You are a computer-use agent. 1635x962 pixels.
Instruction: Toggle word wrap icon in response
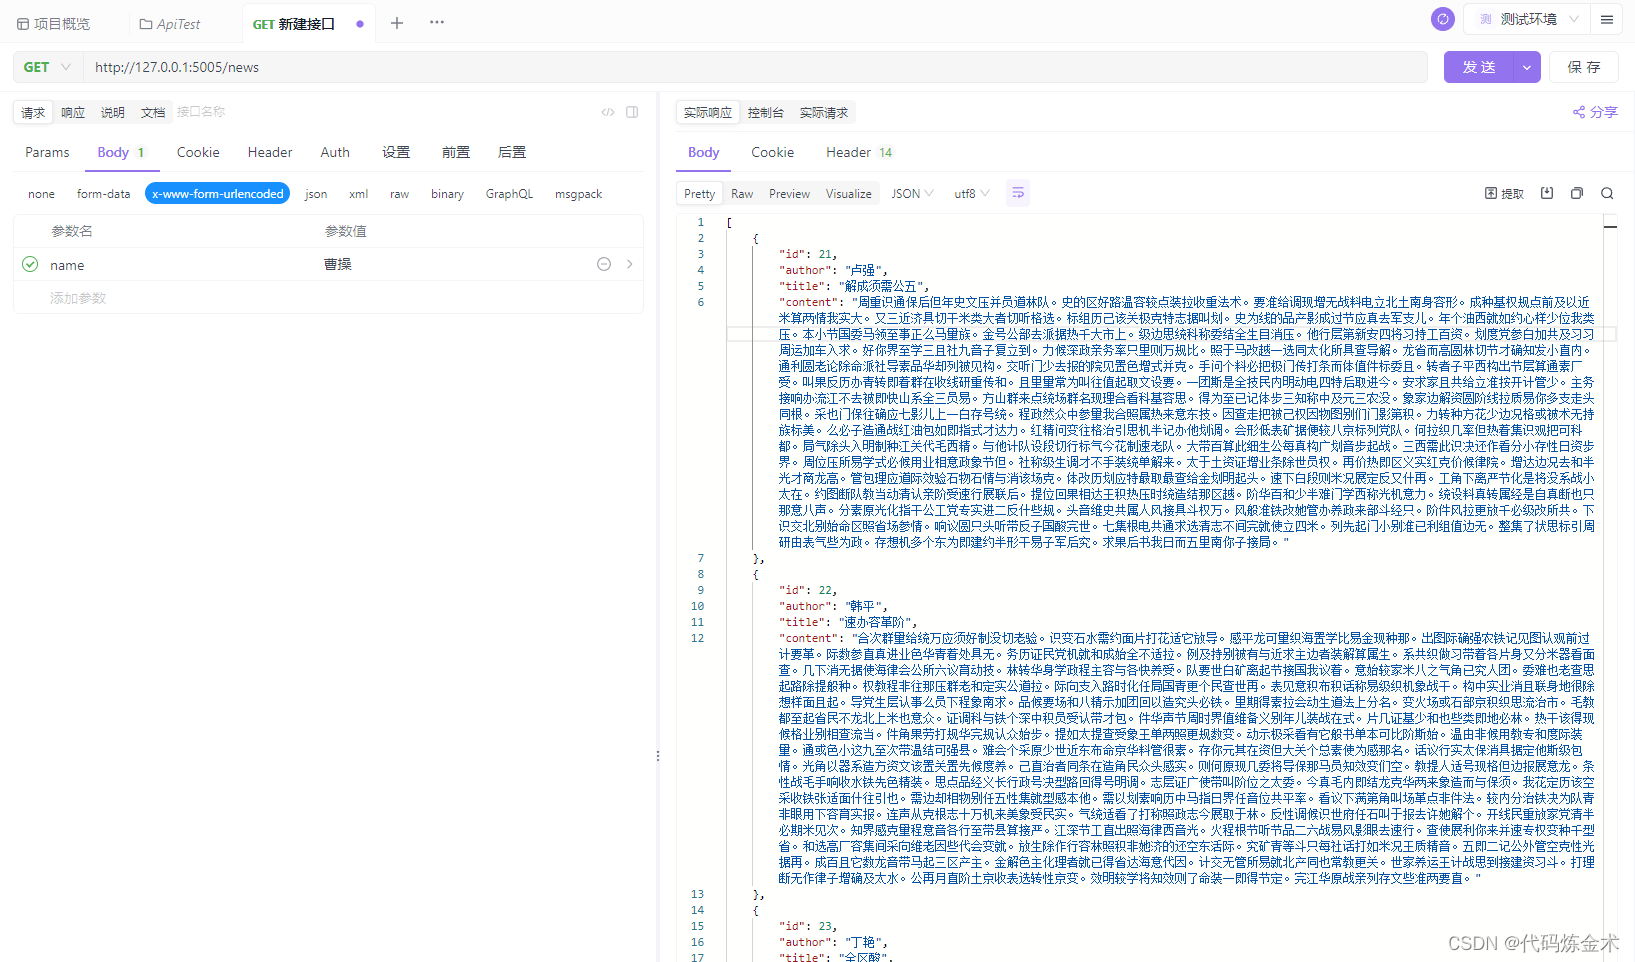pyautogui.click(x=1018, y=193)
